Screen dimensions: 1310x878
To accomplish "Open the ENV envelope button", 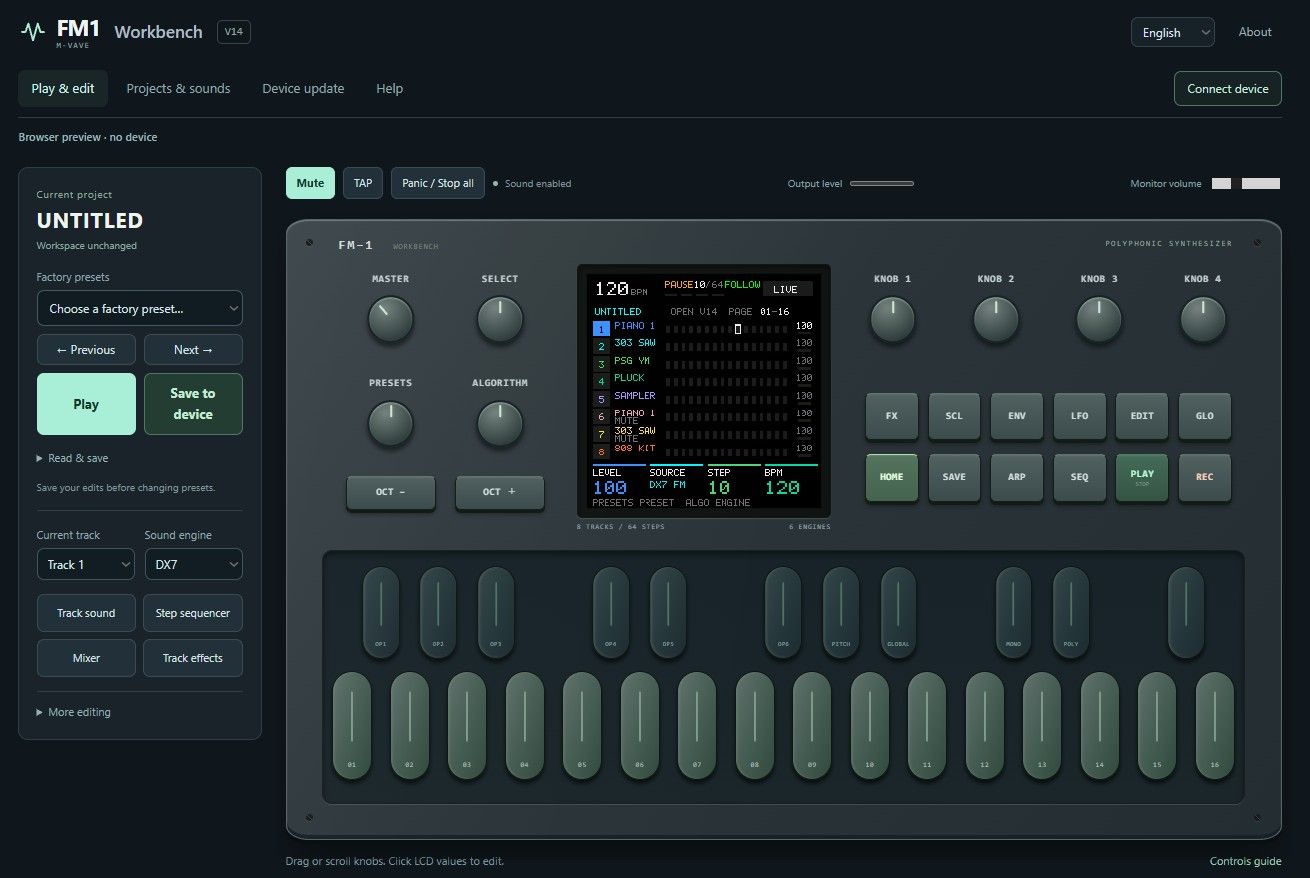I will pyautogui.click(x=1016, y=416).
